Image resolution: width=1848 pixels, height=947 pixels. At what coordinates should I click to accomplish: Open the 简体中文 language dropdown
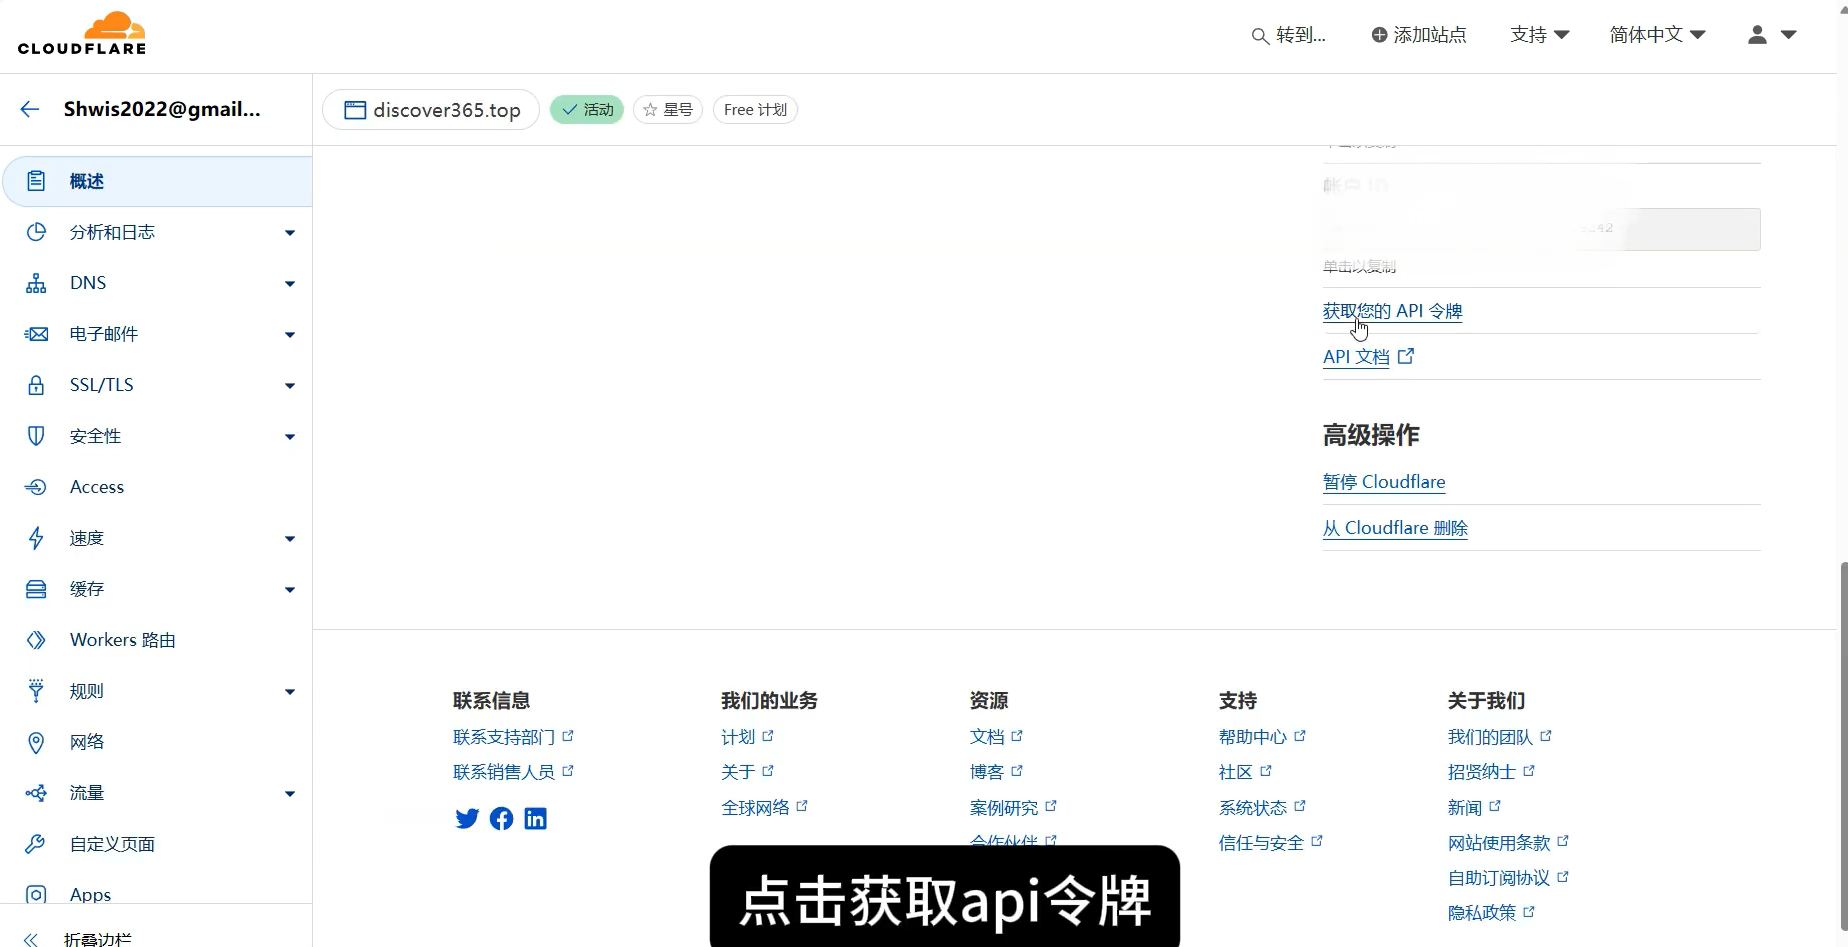point(1657,35)
